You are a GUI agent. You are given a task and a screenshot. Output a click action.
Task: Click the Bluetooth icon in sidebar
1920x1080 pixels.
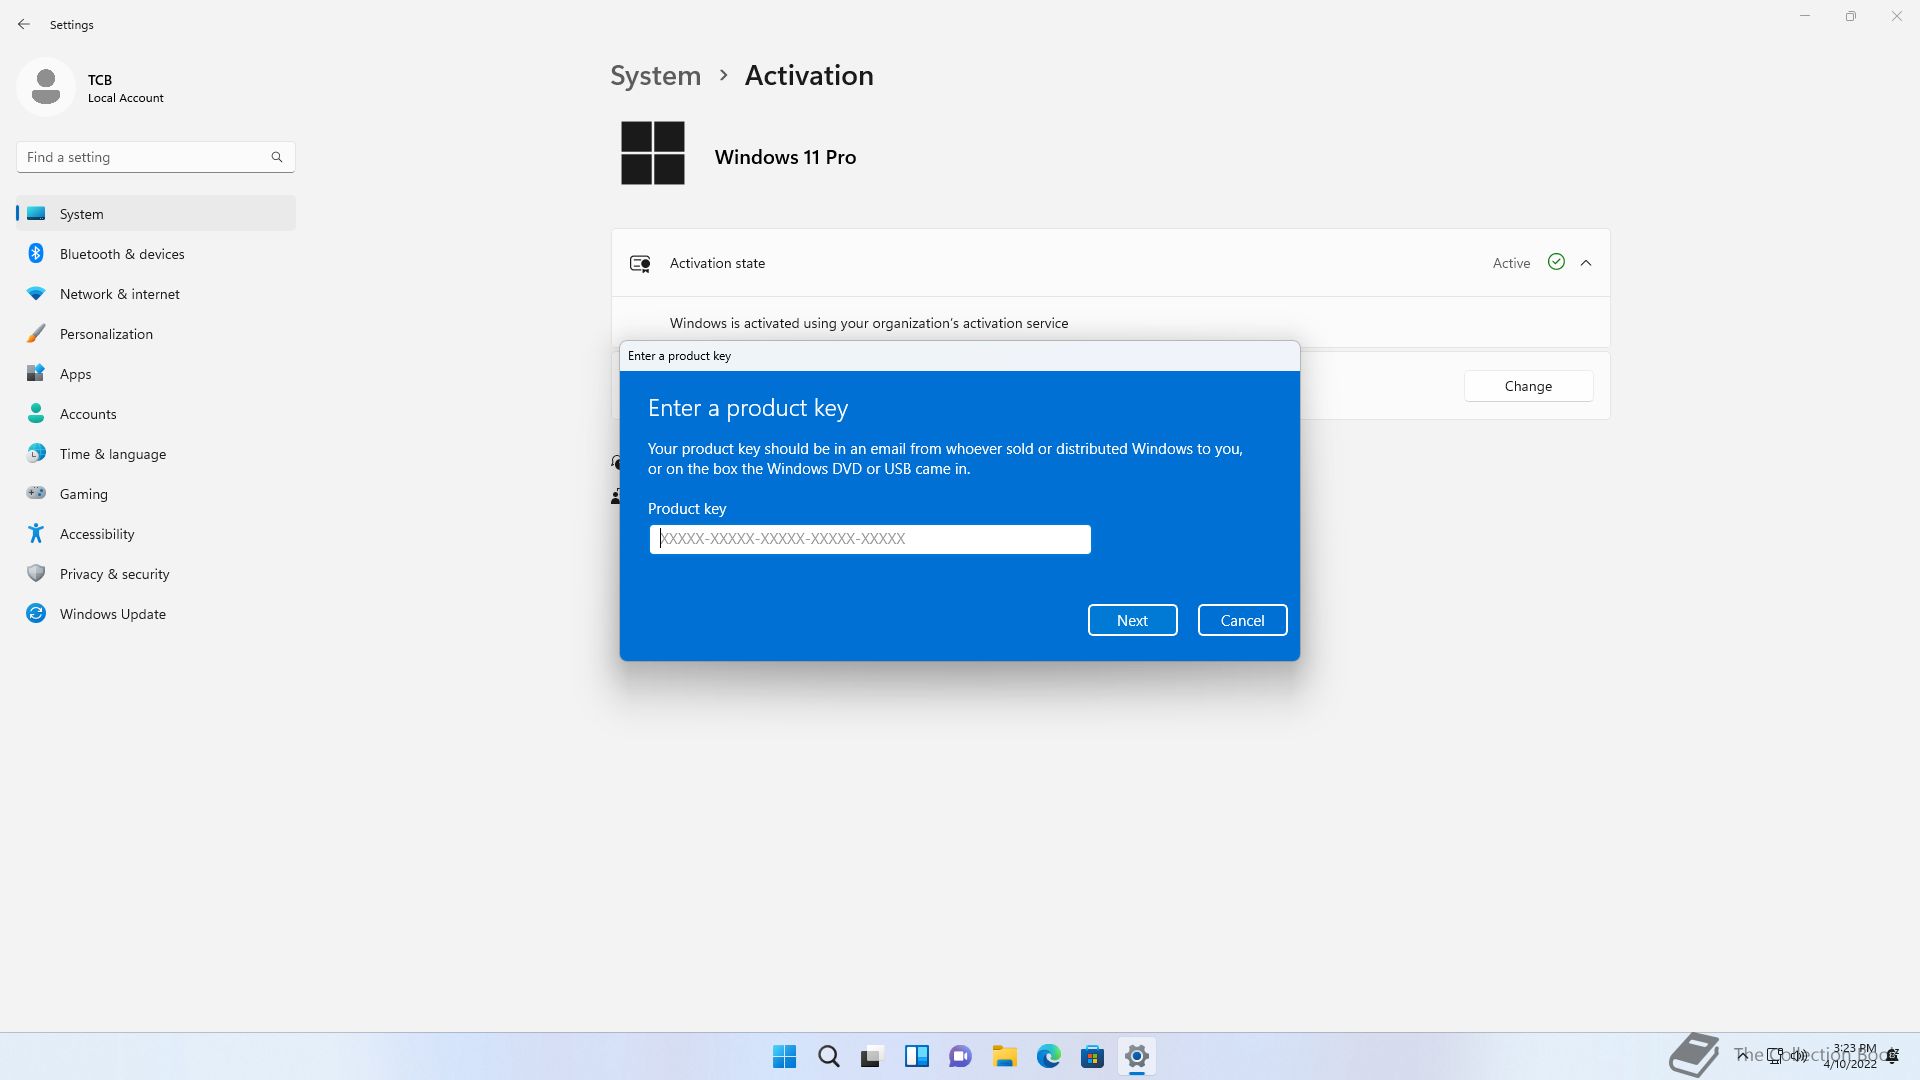click(x=36, y=253)
